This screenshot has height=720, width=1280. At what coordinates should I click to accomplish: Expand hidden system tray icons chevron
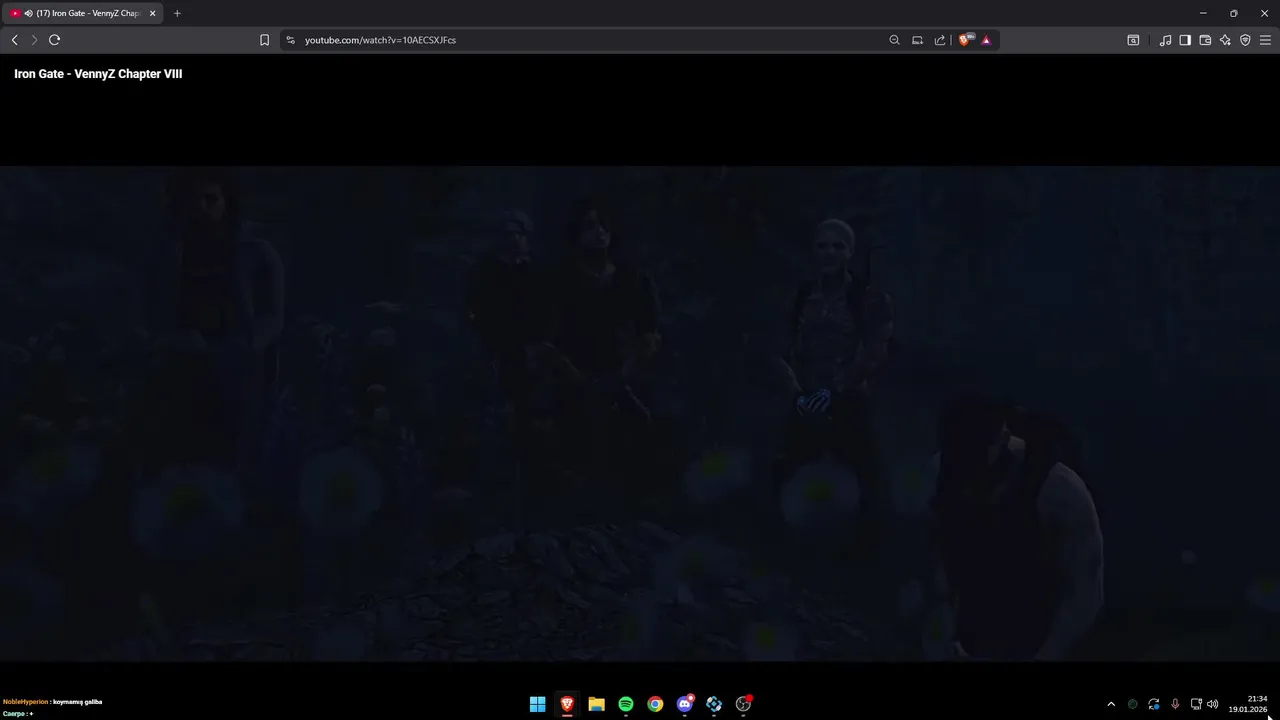1110,704
